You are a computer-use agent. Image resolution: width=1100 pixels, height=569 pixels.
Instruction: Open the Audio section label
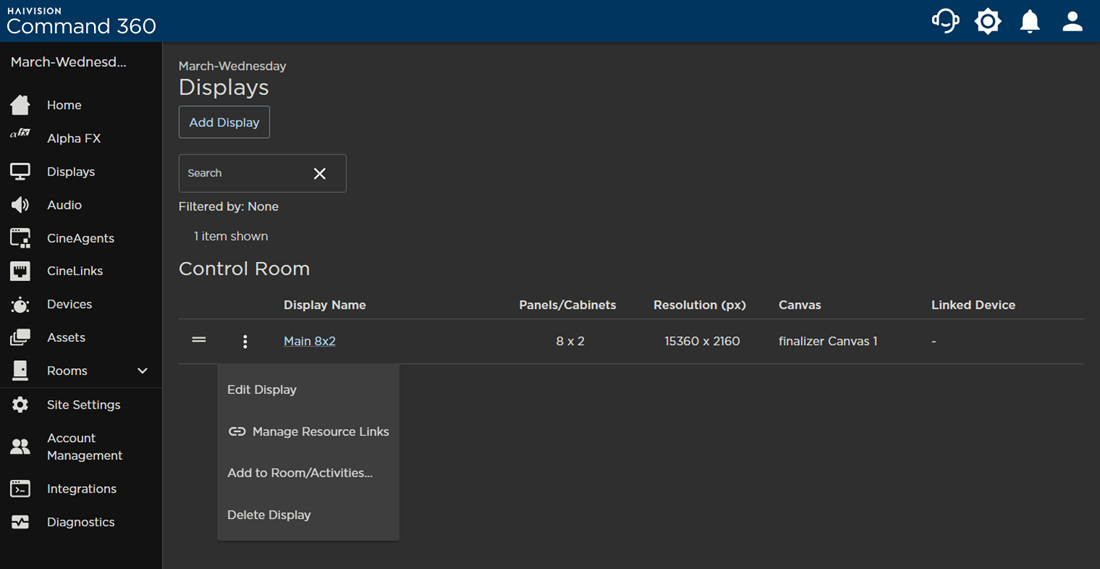(64, 205)
